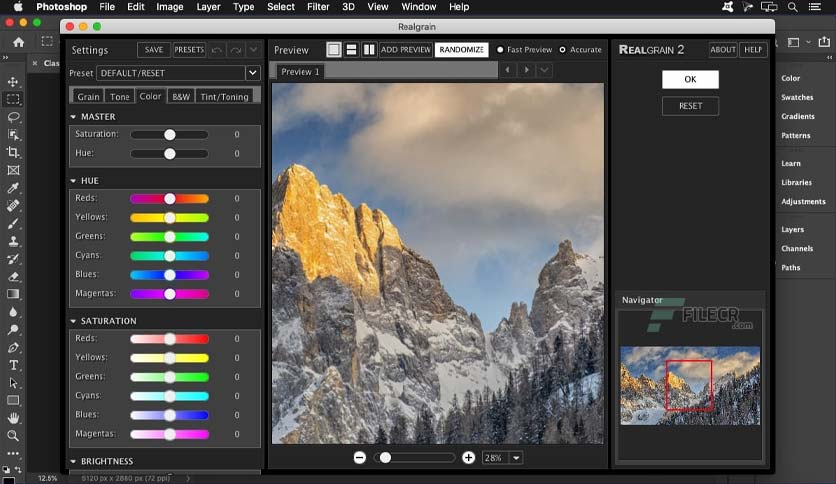Select the History Brush tool
The width and height of the screenshot is (836, 484).
(x=13, y=259)
